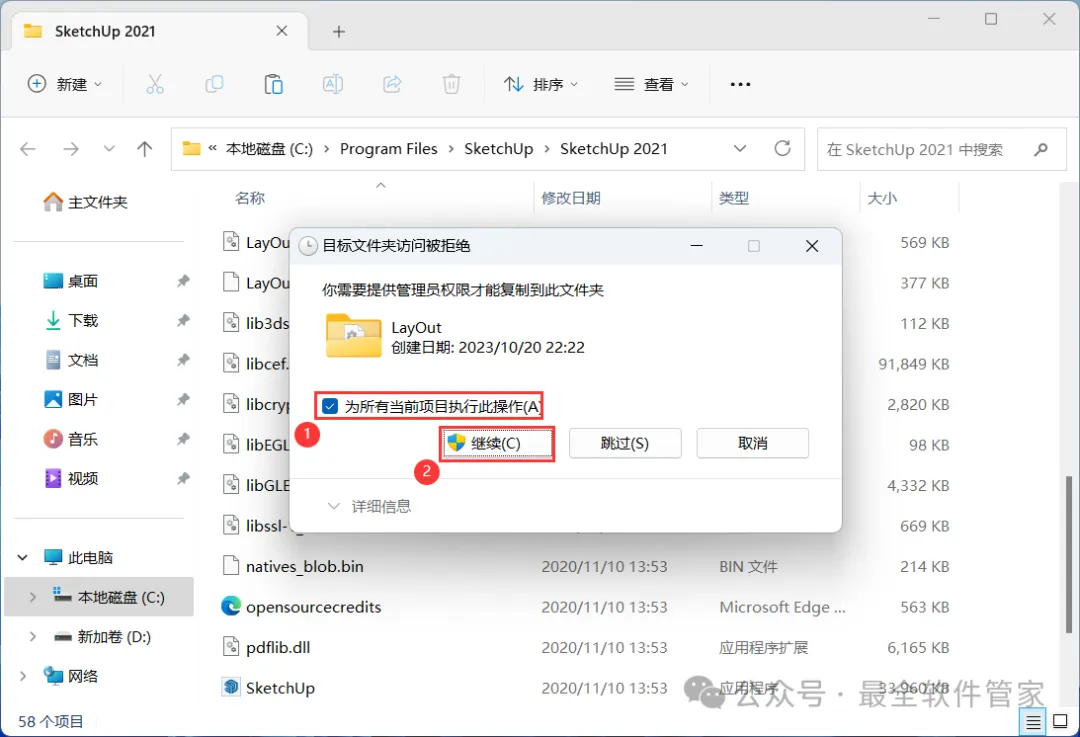Collapse the This PC (此电脑) tree node
This screenshot has height=737, width=1080.
click(x=23, y=557)
